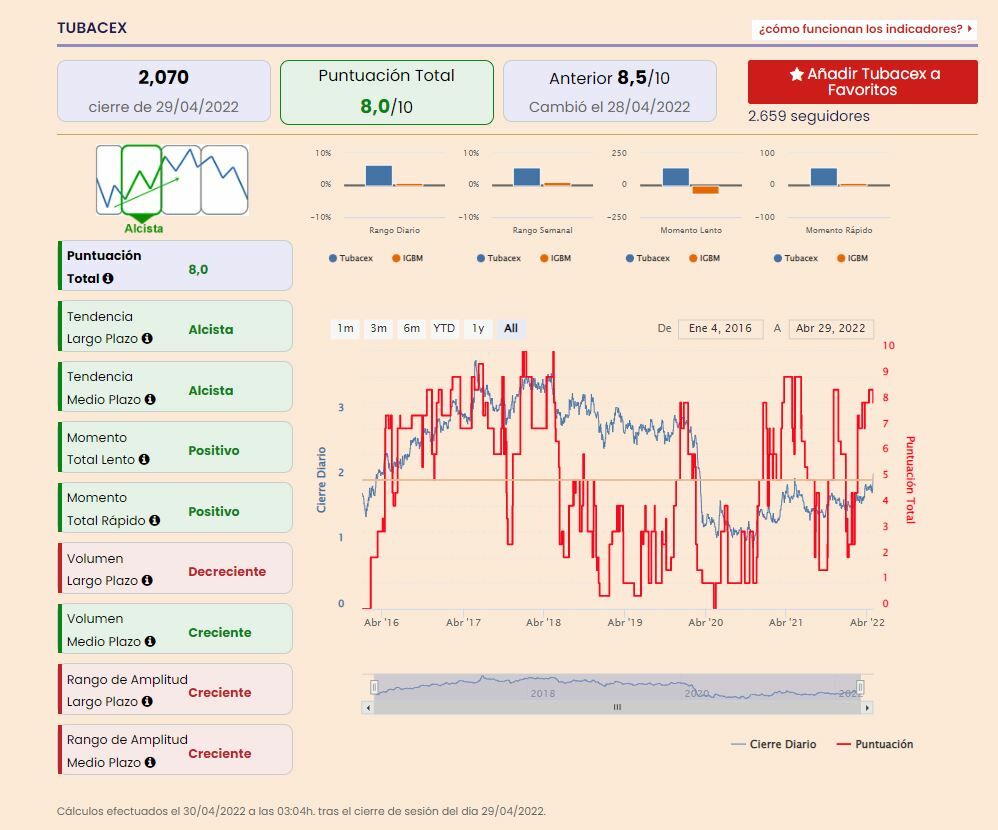998x830 pixels.
Task: Click the Tendencia Largo Plazo Alcista row
Action: coord(175,327)
